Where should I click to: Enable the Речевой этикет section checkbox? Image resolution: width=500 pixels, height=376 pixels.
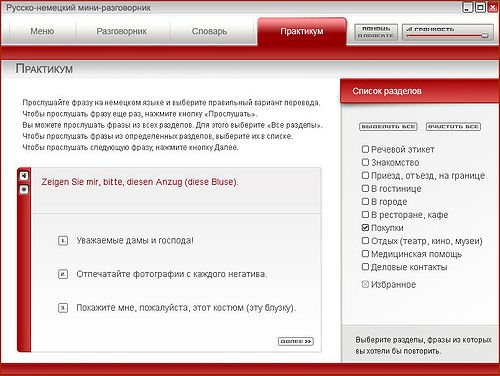coord(365,149)
